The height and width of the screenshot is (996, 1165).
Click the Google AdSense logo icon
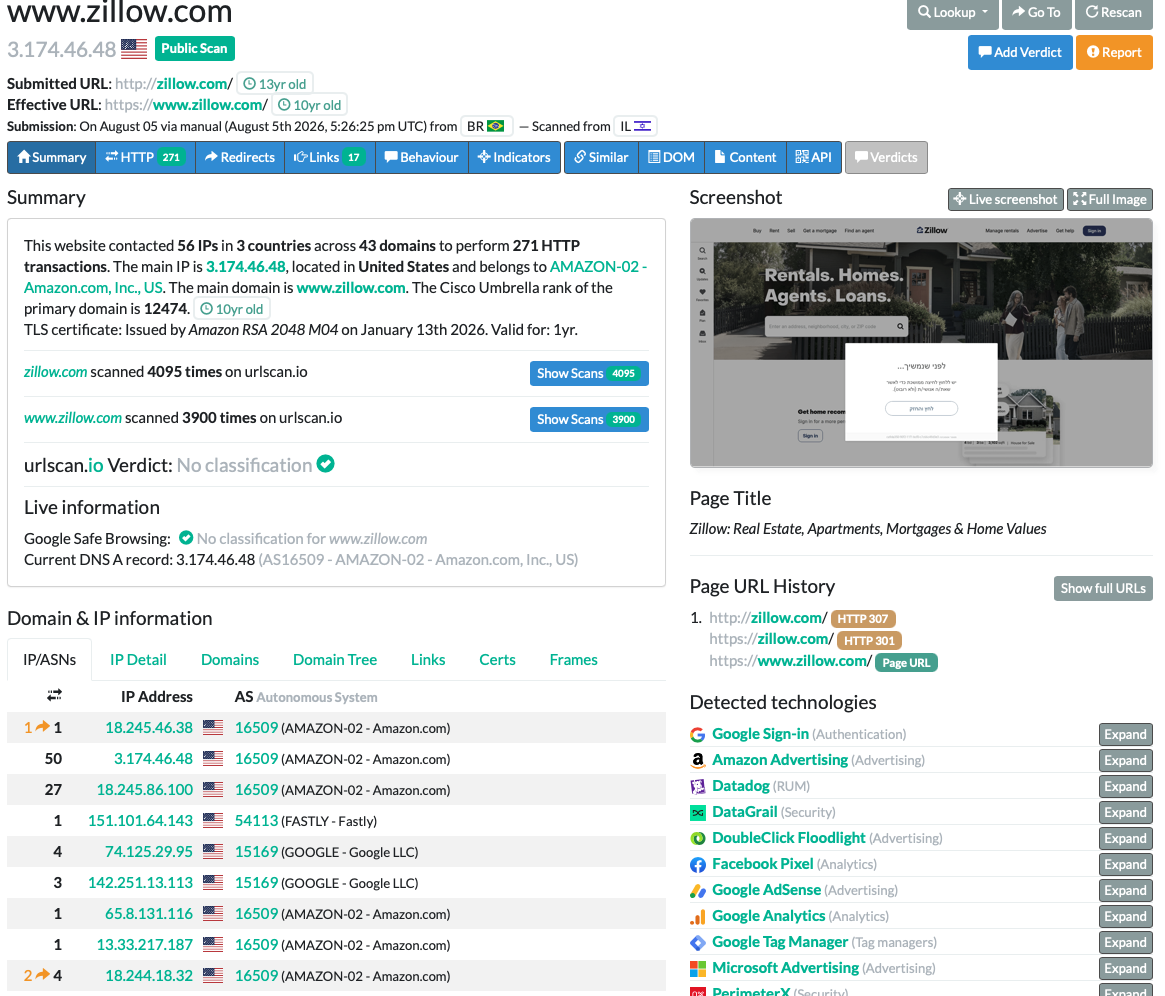(698, 891)
